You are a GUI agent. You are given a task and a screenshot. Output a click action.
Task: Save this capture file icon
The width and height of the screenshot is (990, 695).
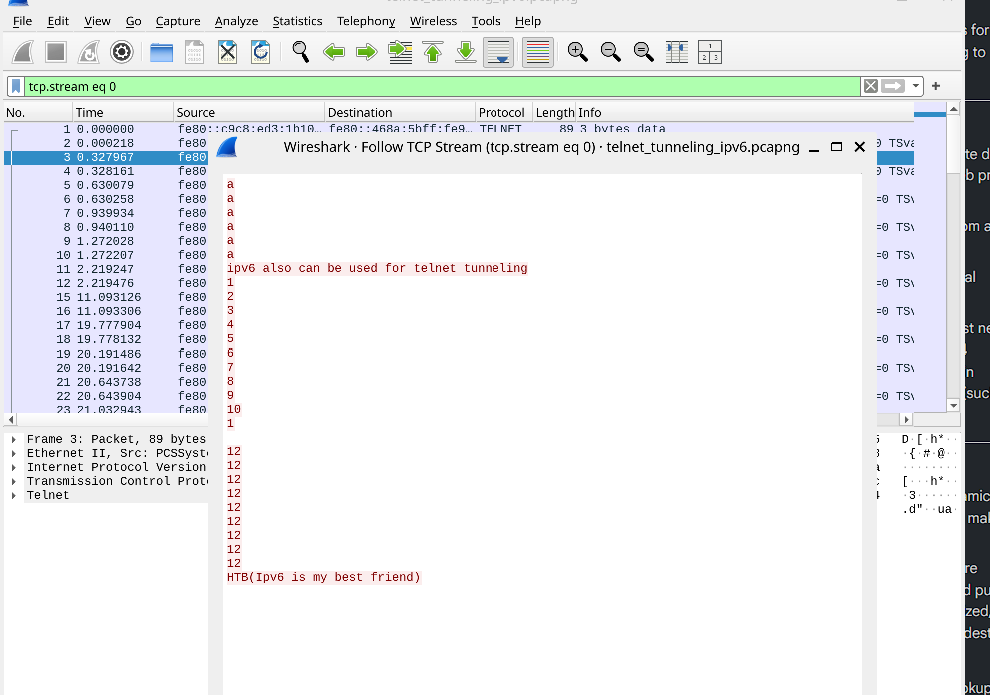tap(194, 52)
